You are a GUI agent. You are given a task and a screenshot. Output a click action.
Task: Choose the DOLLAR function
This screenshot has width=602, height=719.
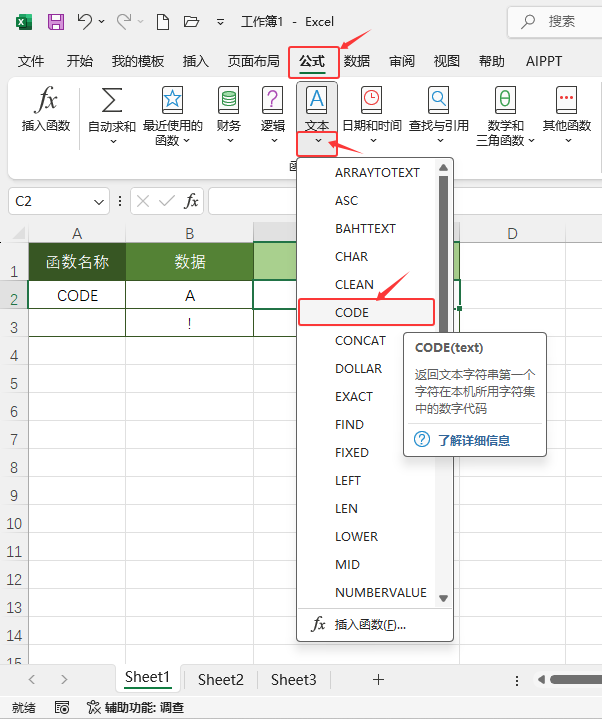[359, 368]
